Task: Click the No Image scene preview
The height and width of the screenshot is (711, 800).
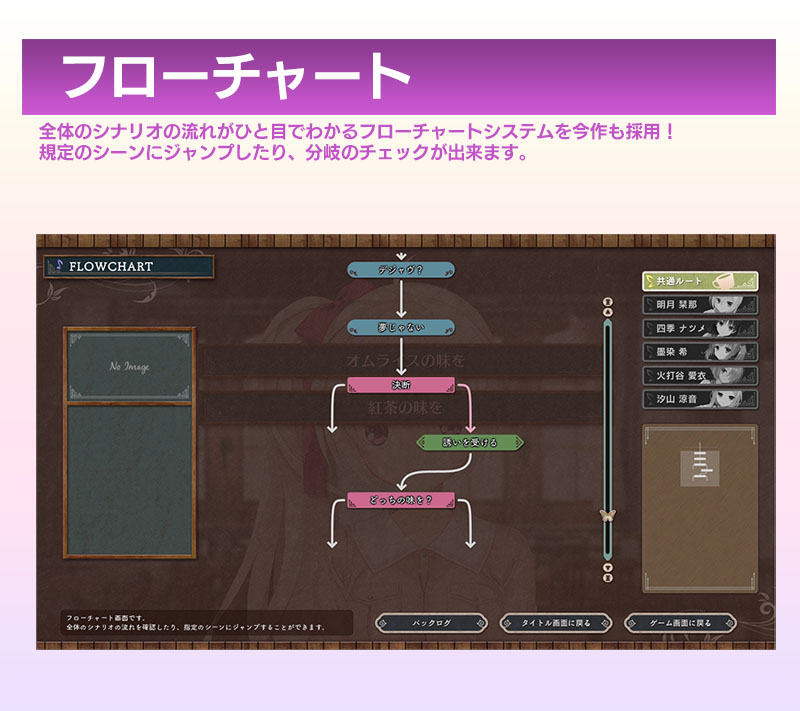Action: point(129,367)
